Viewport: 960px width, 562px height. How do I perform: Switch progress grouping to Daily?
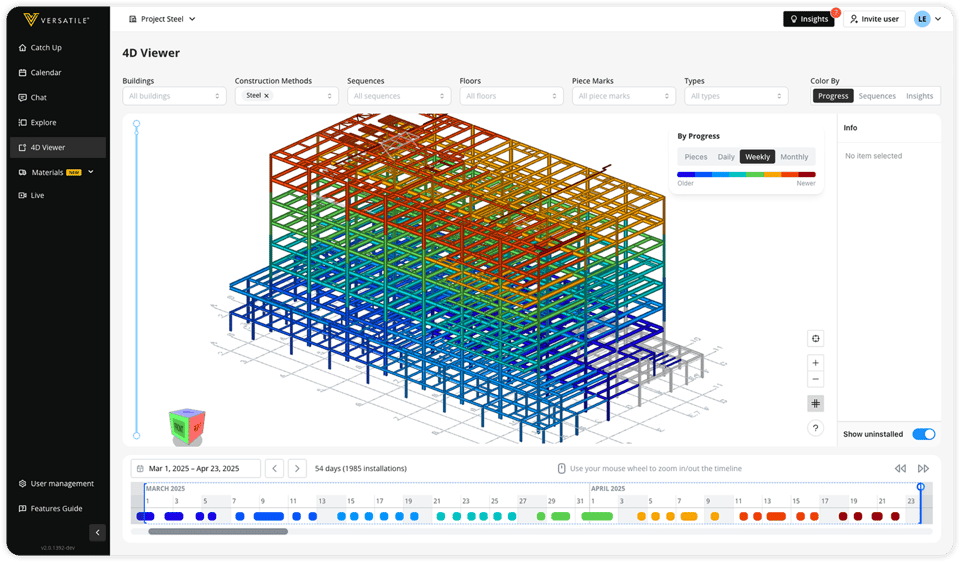coord(726,157)
